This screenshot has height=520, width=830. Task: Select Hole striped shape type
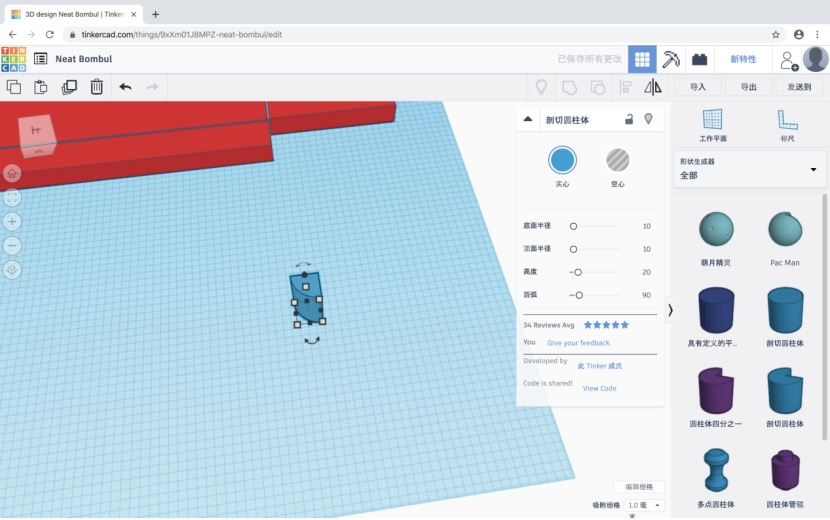(x=618, y=160)
